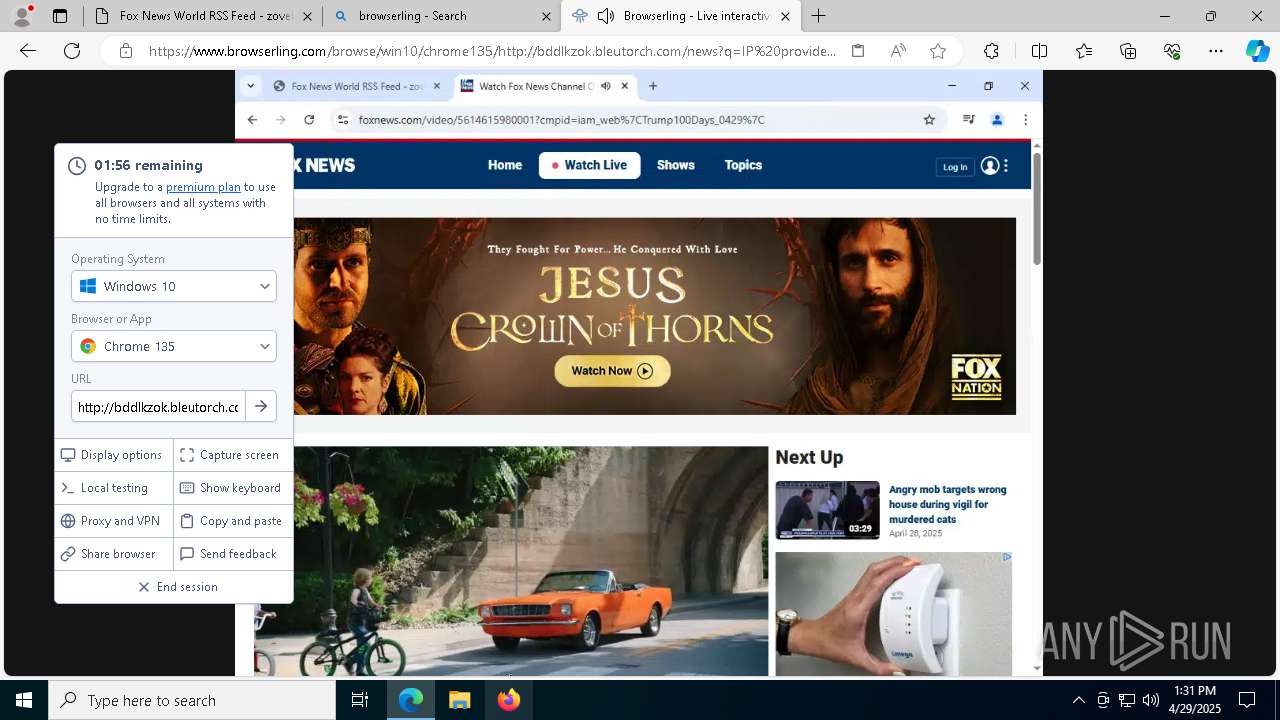
Task: Open Fox News Shows menu
Action: tap(676, 165)
